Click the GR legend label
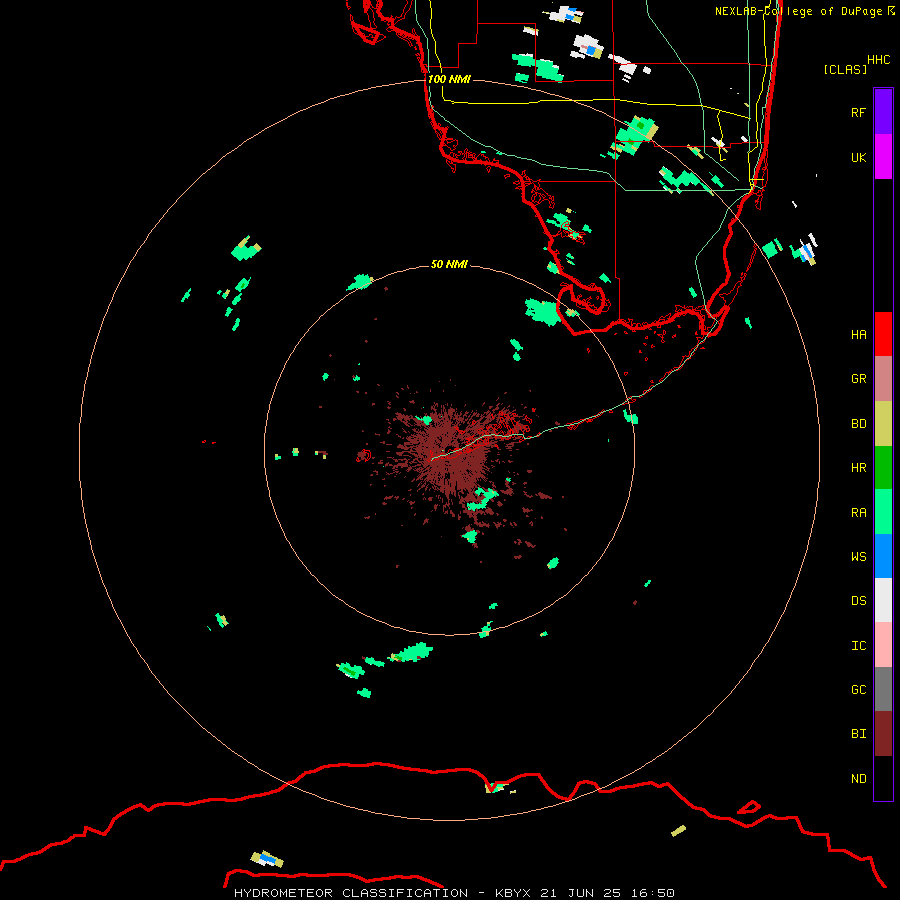This screenshot has width=900, height=900. pyautogui.click(x=858, y=379)
